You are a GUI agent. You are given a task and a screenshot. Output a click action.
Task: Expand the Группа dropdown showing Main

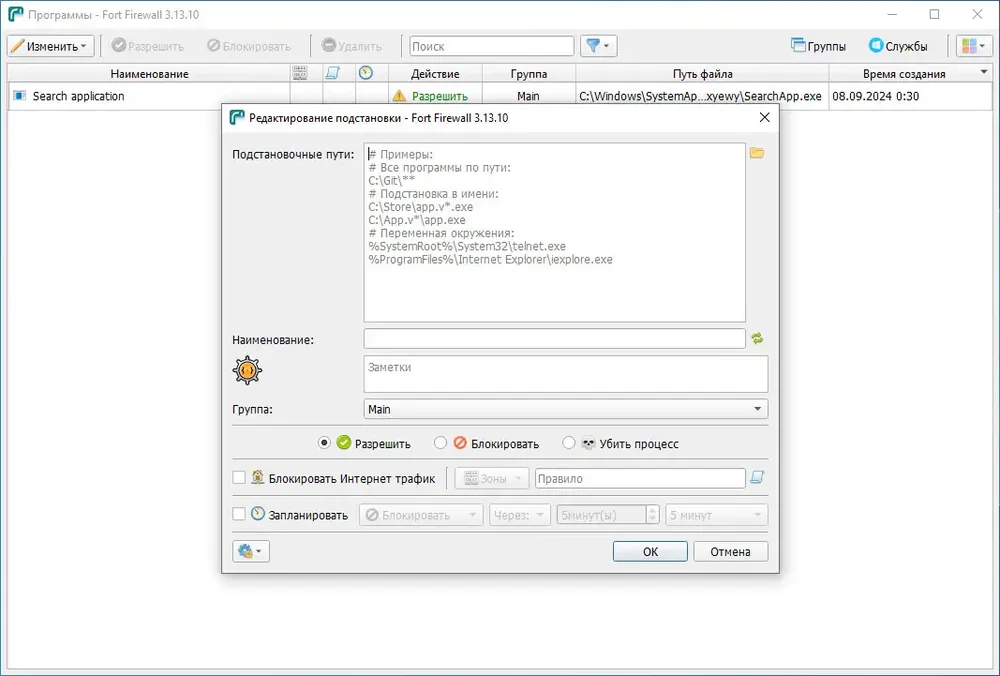[566, 409]
